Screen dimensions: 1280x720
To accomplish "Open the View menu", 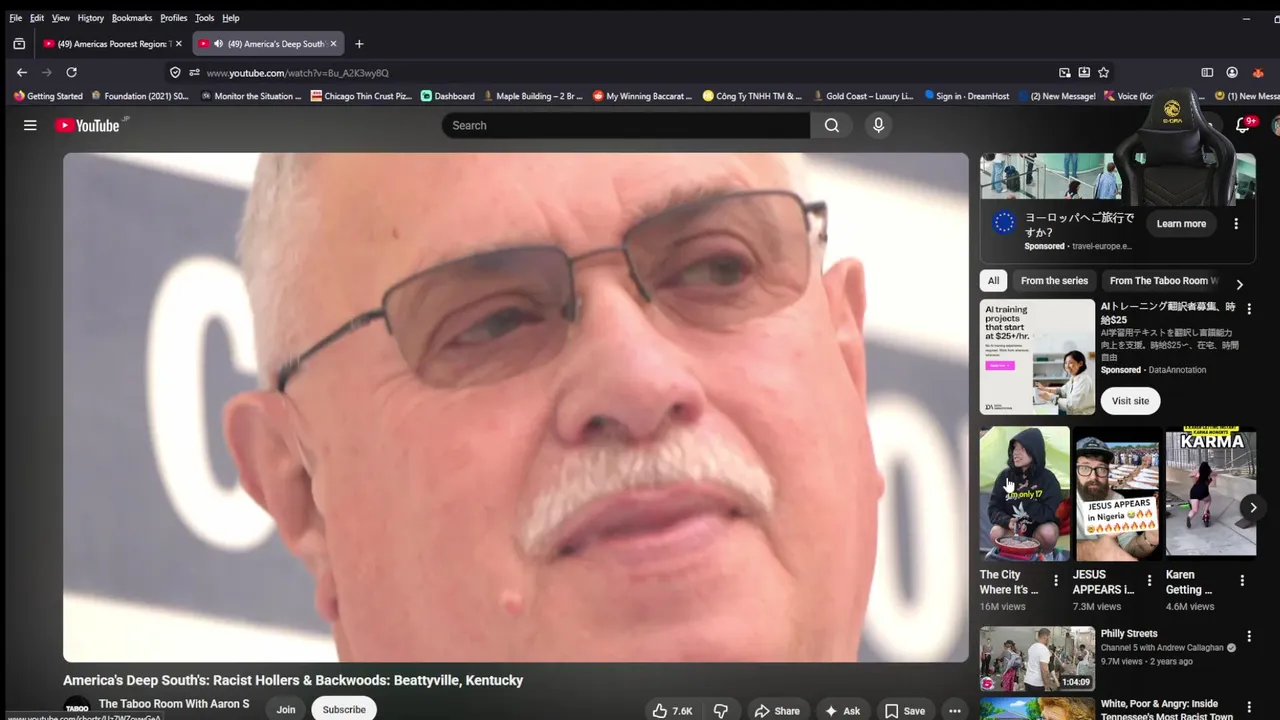I will click(x=61, y=18).
